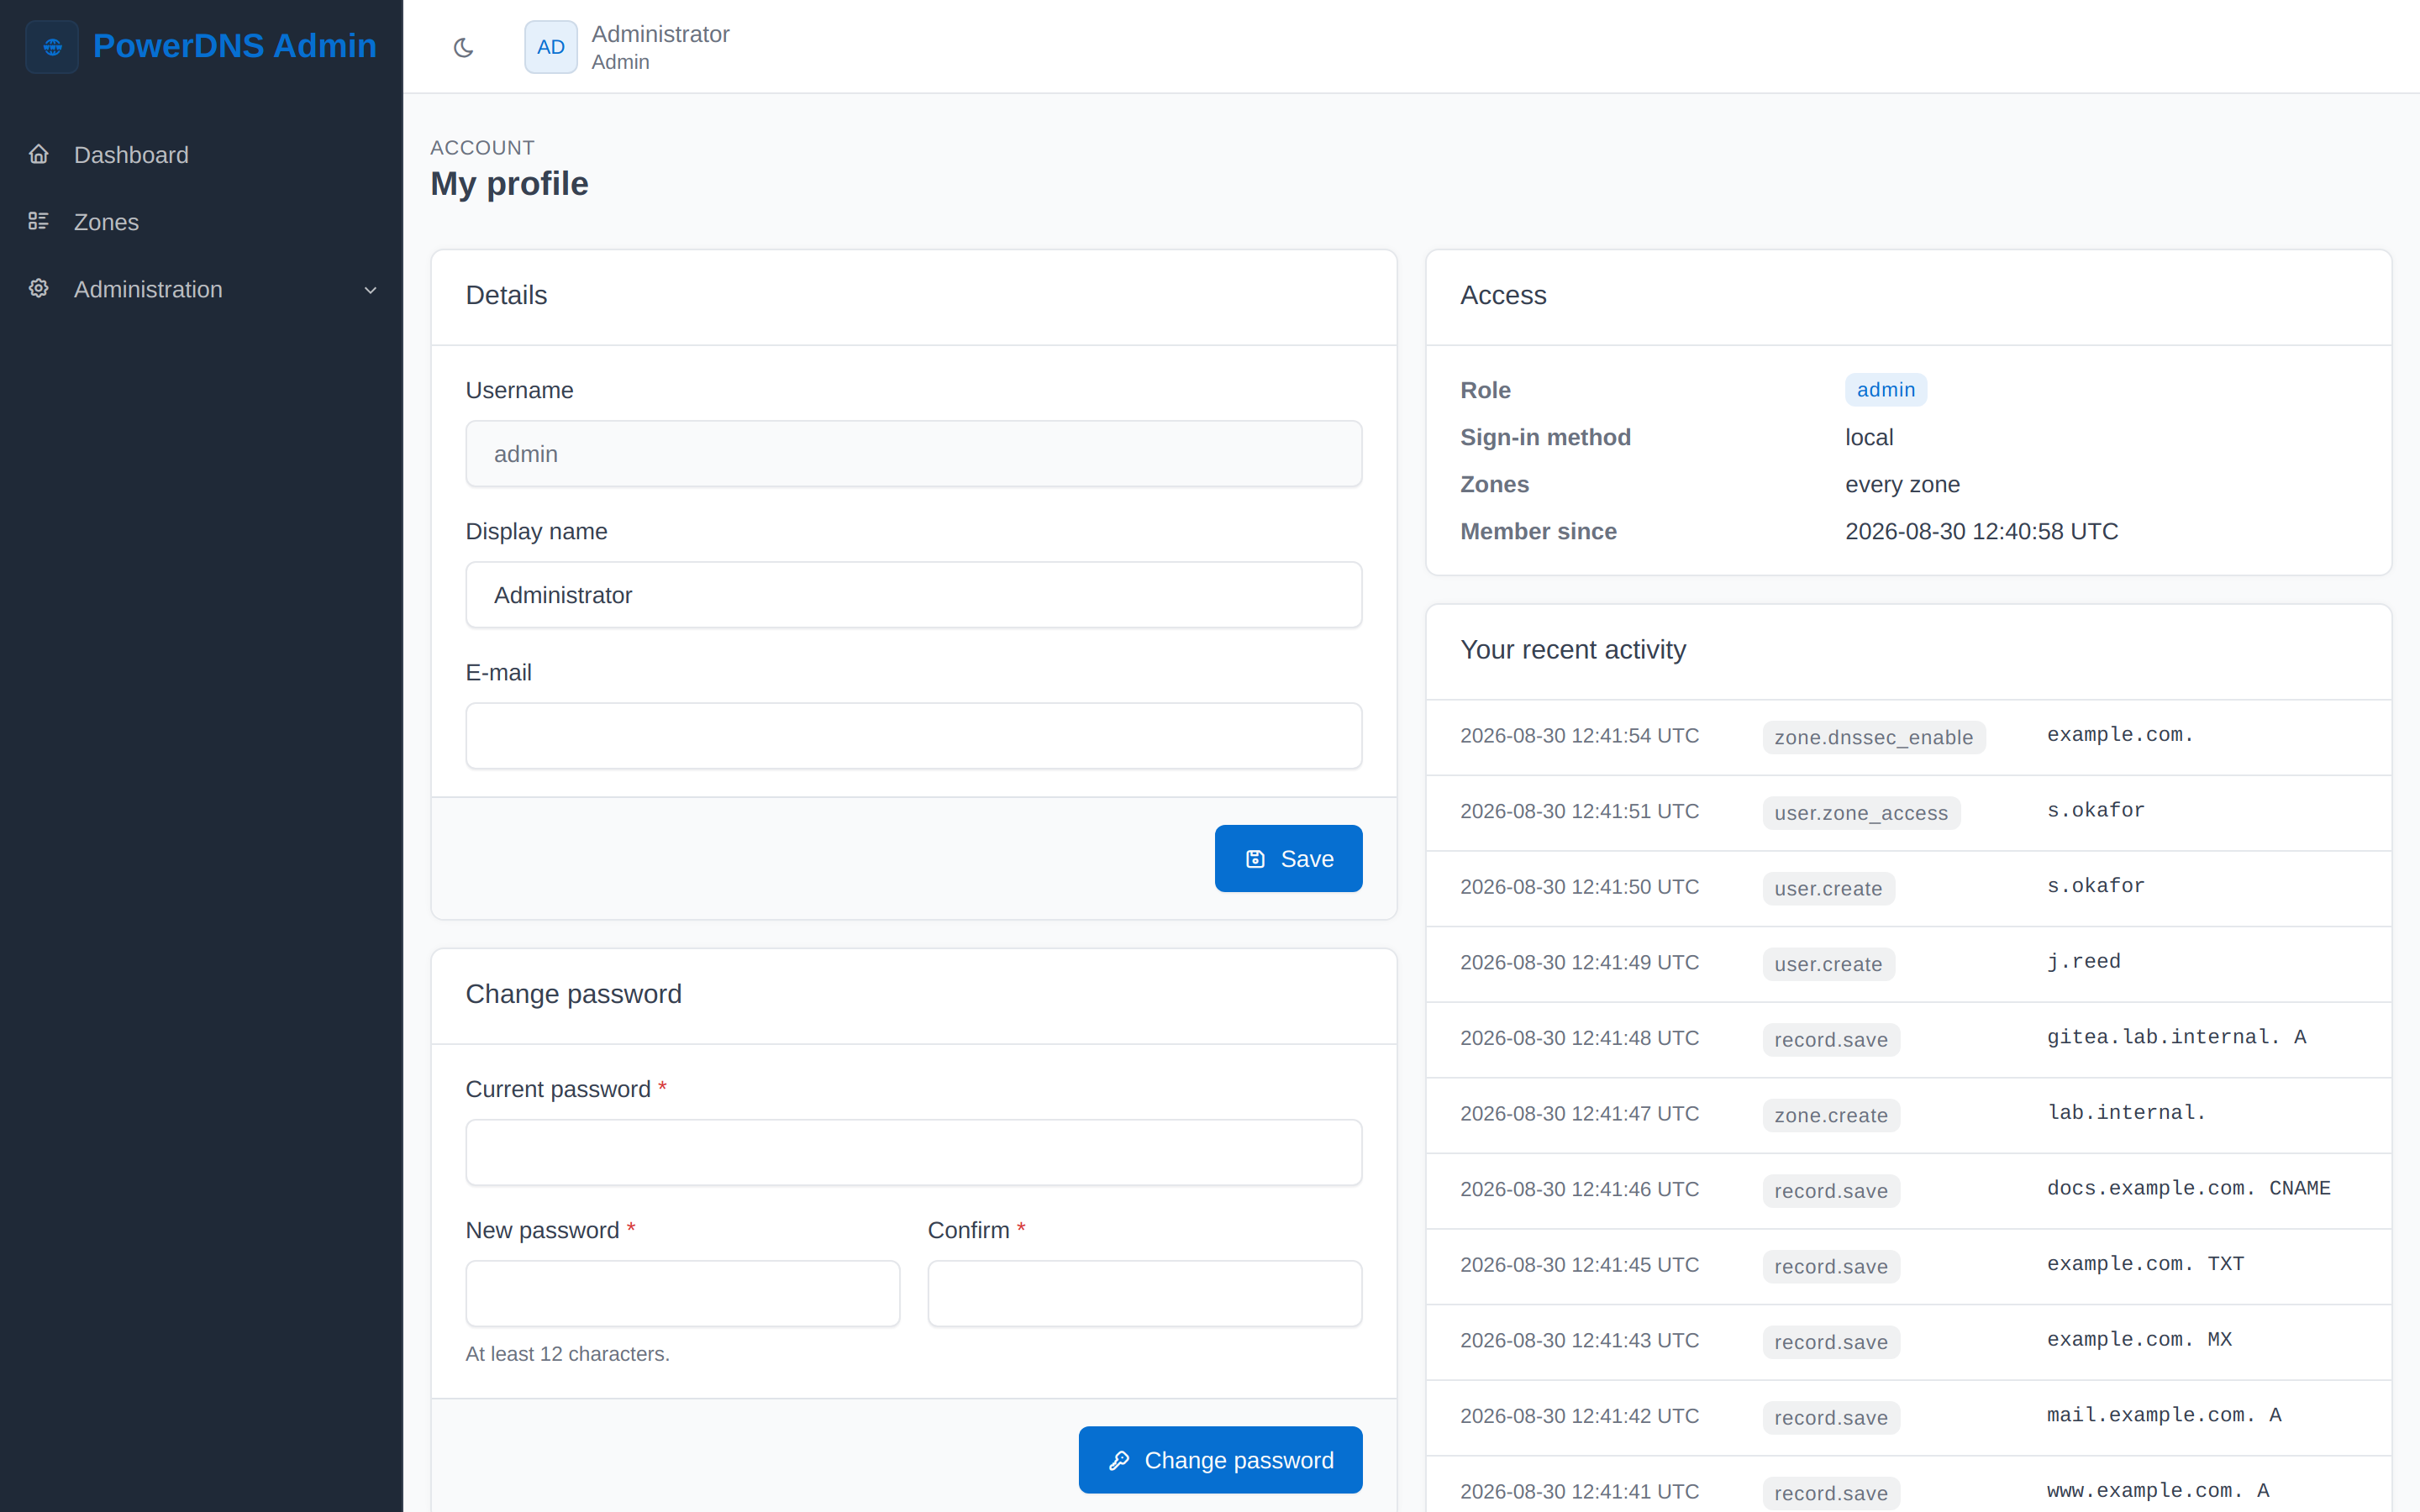Submit the Change password button

point(1220,1460)
